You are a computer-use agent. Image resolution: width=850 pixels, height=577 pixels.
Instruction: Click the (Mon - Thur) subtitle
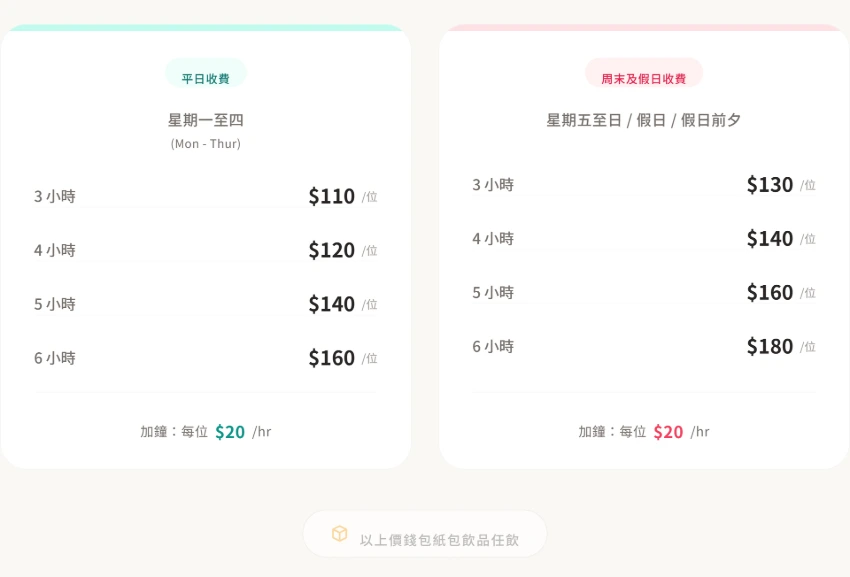coord(205,144)
